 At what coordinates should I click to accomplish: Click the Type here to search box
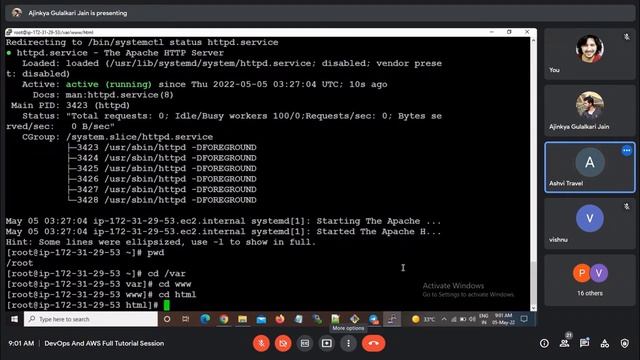click(x=91, y=319)
